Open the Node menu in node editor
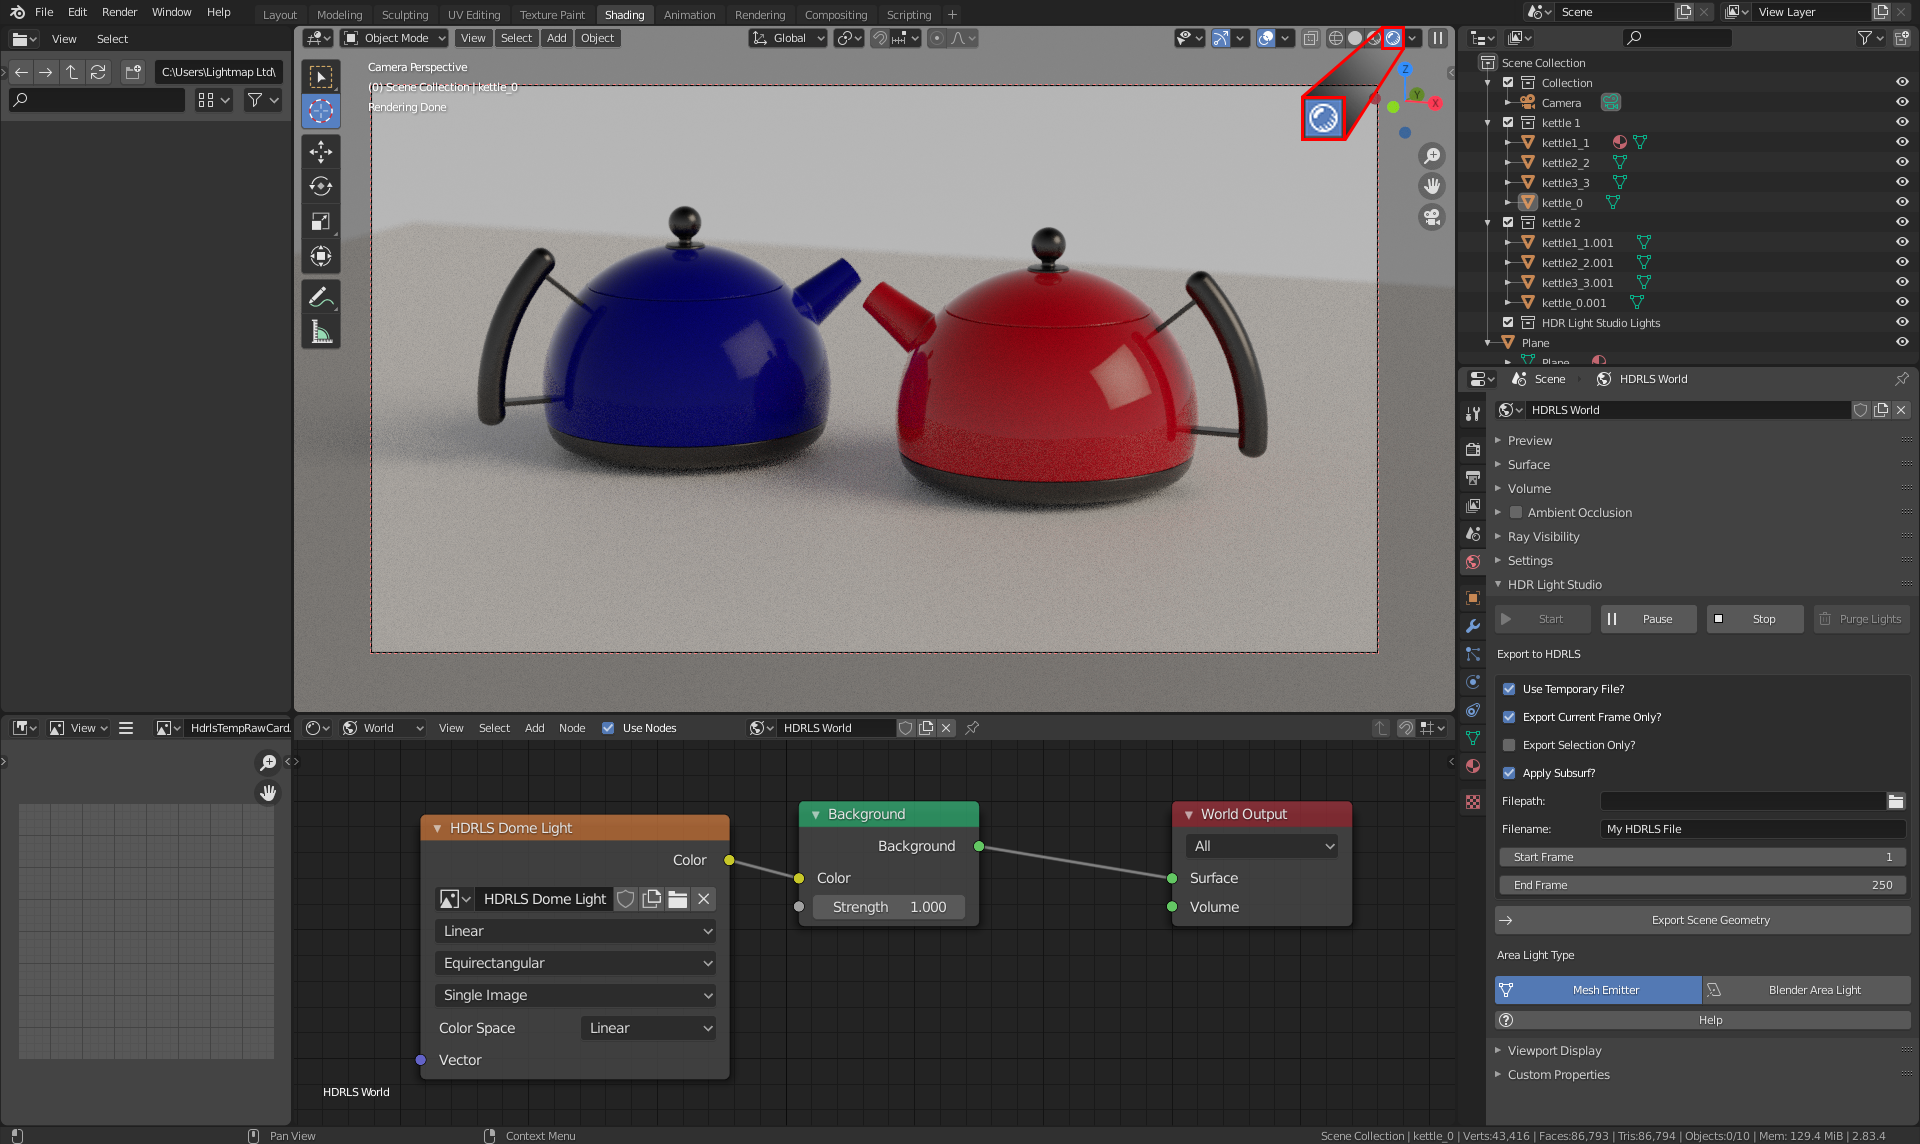1920x1144 pixels. (572, 728)
